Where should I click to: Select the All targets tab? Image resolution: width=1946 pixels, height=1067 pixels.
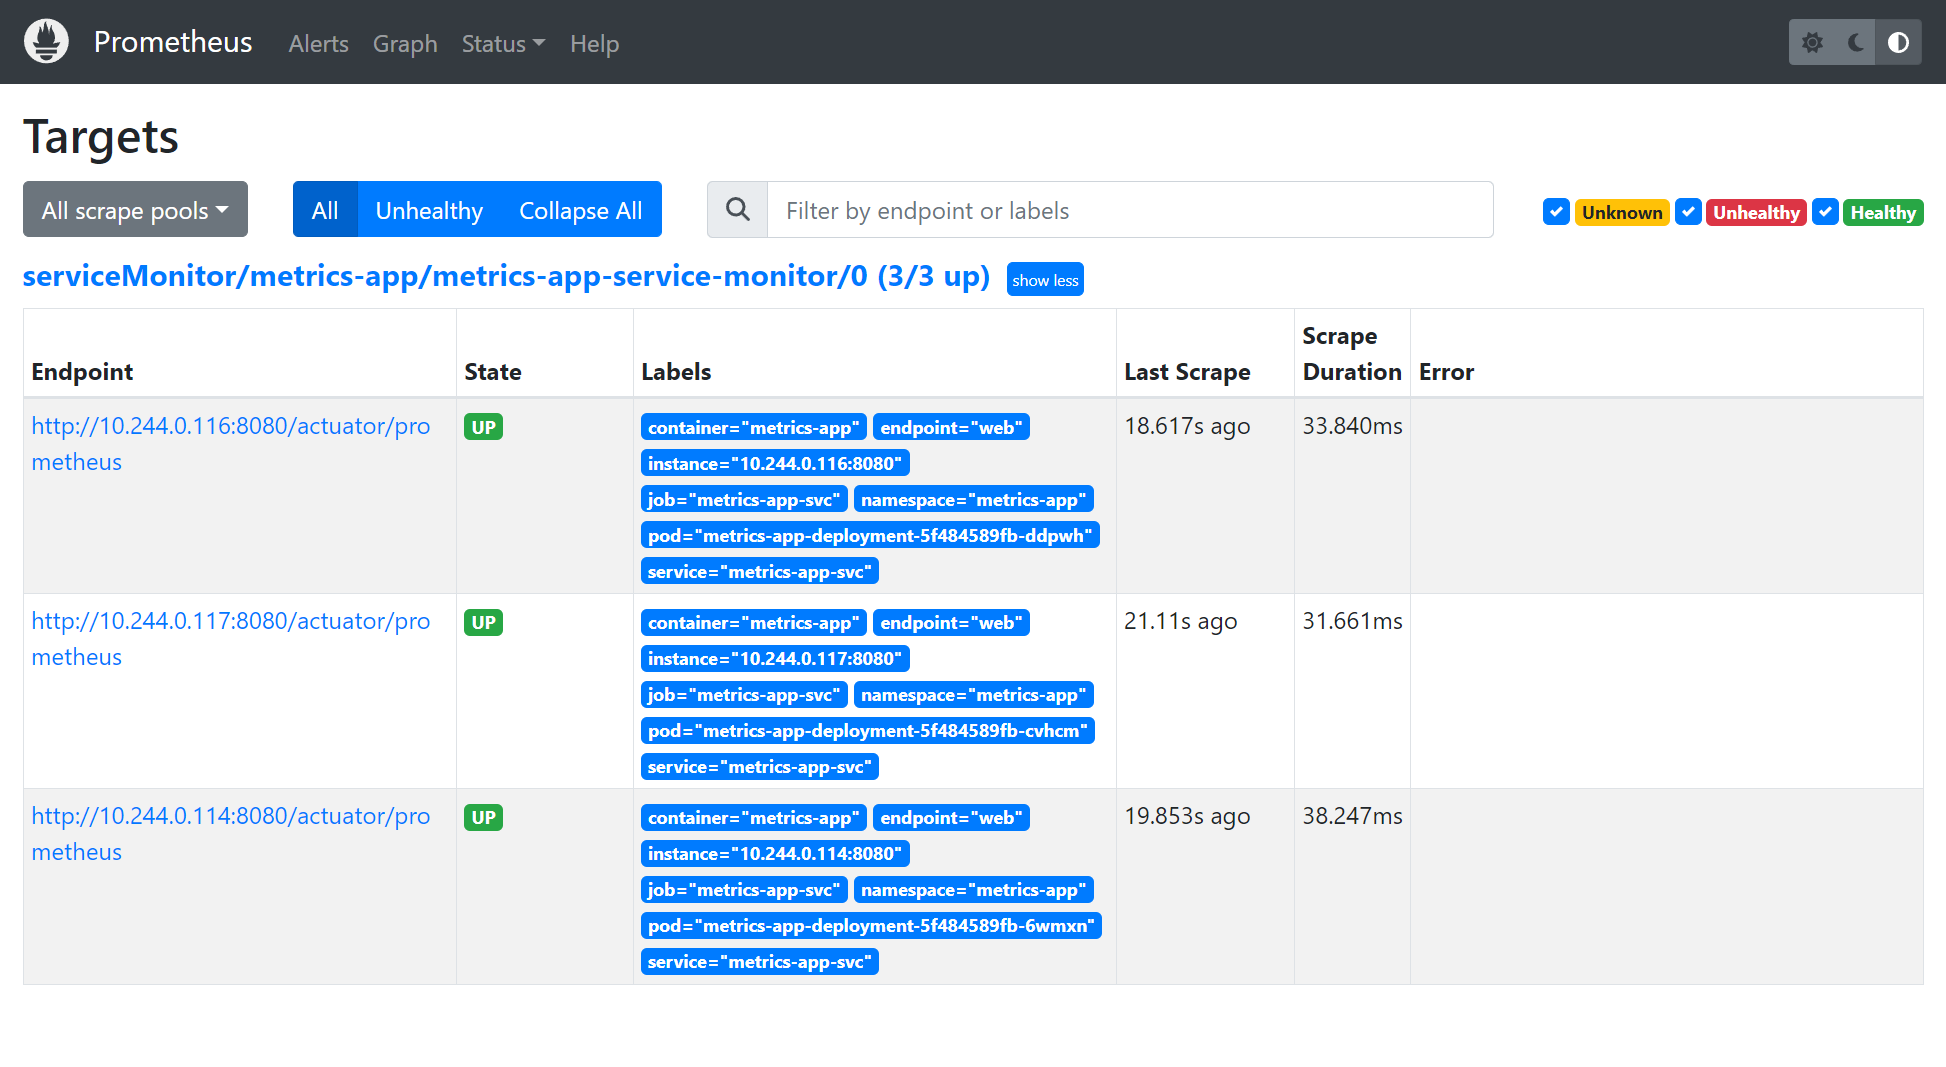click(325, 210)
